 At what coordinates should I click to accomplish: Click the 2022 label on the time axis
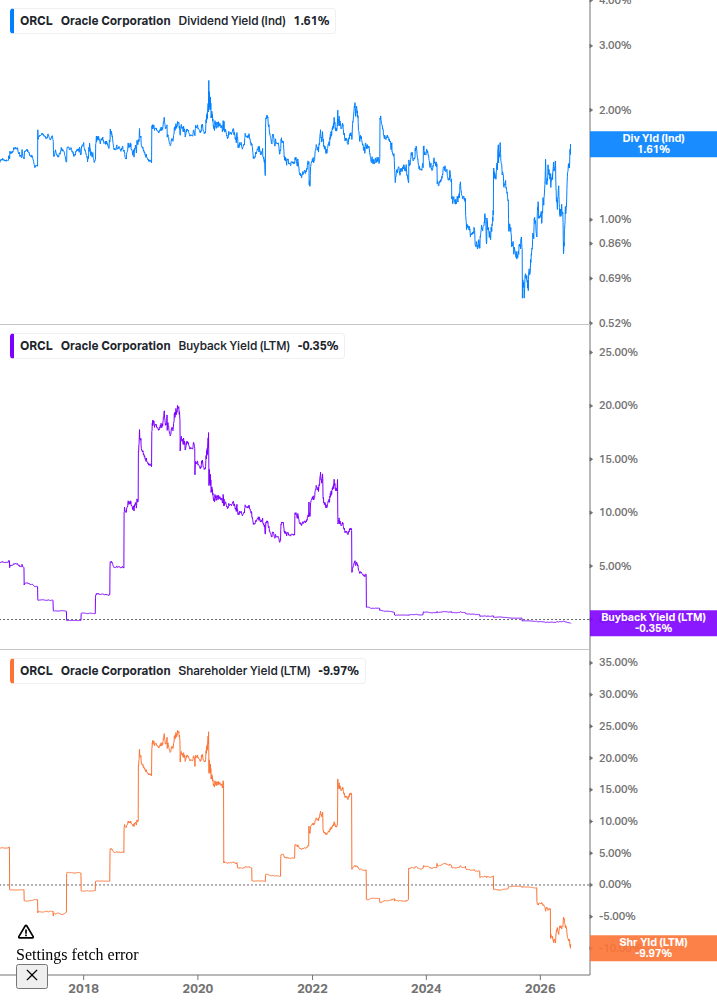[x=313, y=988]
